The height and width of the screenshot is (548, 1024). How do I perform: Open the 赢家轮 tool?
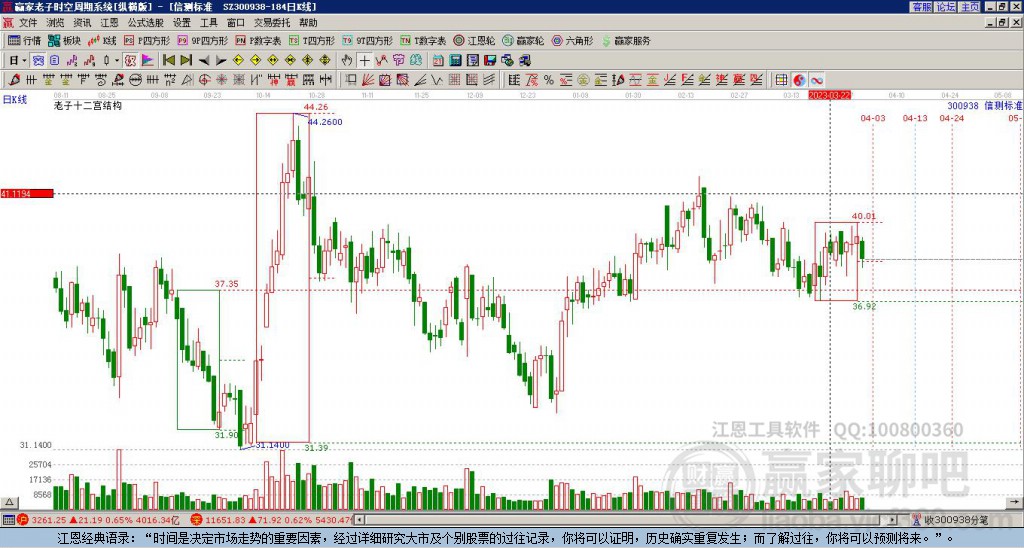(523, 40)
